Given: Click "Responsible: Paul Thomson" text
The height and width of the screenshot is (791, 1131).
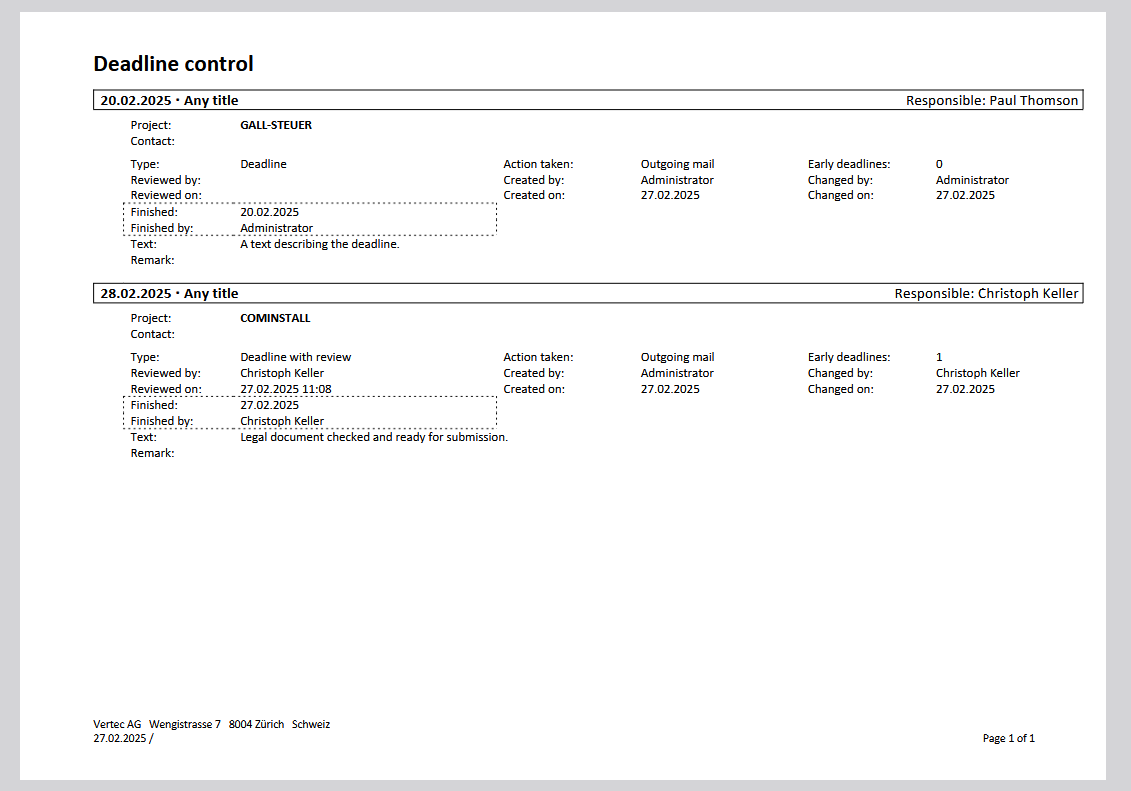Looking at the screenshot, I should click(991, 100).
